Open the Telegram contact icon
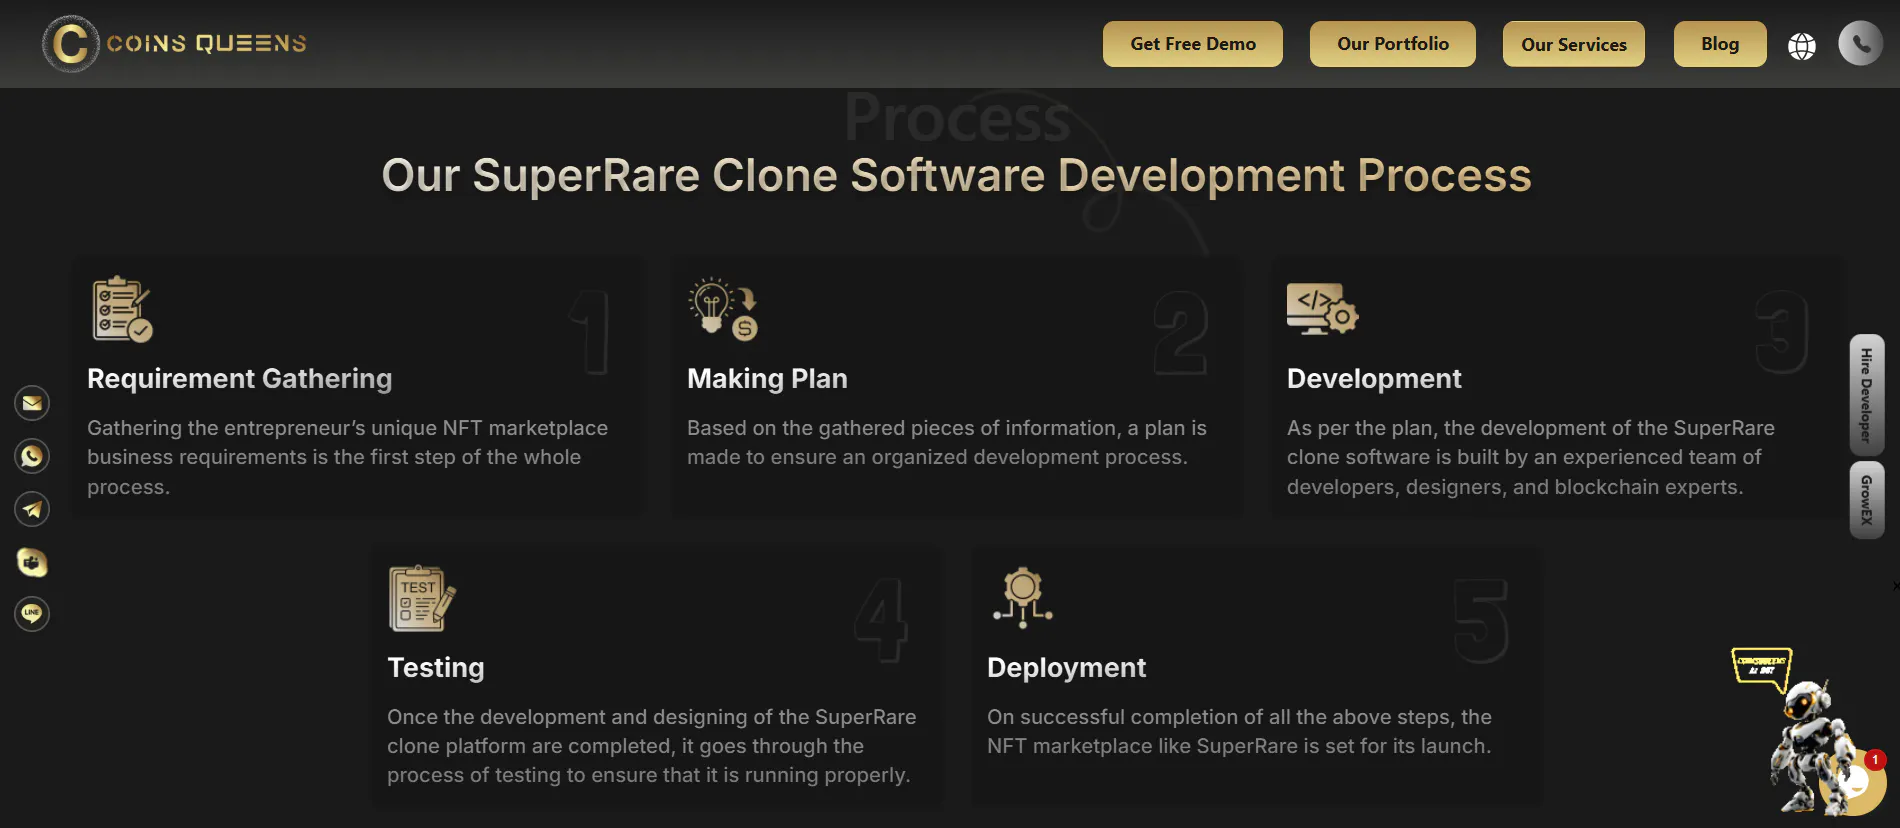1900x828 pixels. [x=32, y=509]
